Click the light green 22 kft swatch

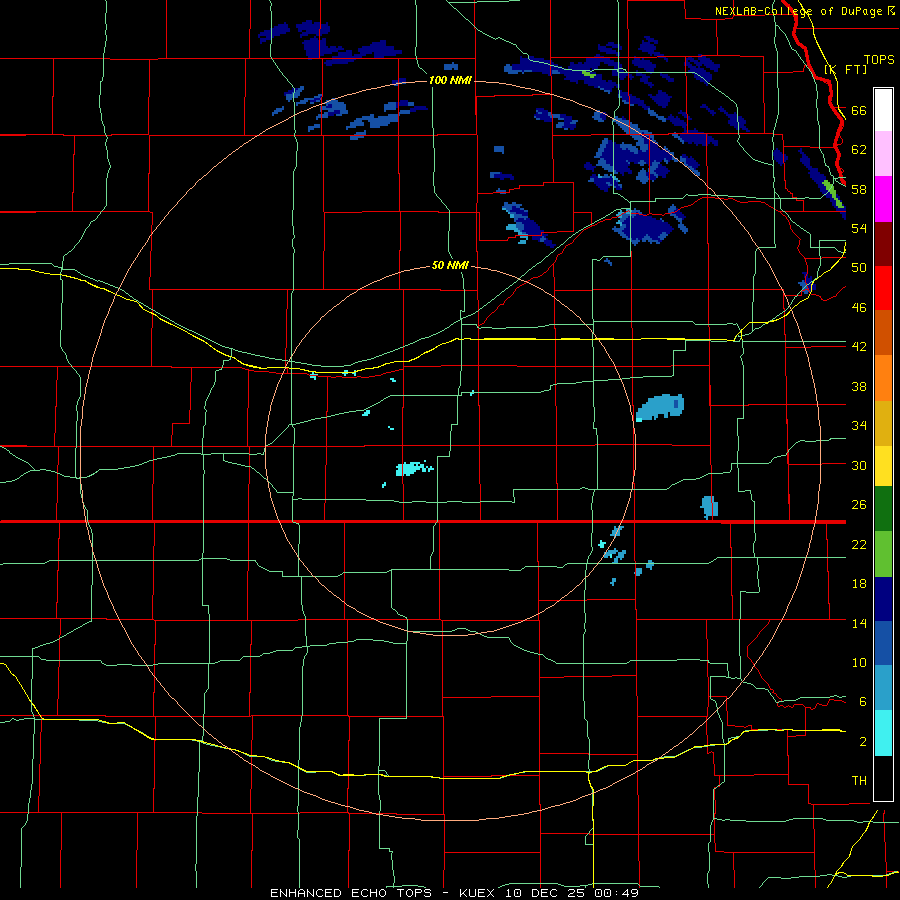[883, 554]
